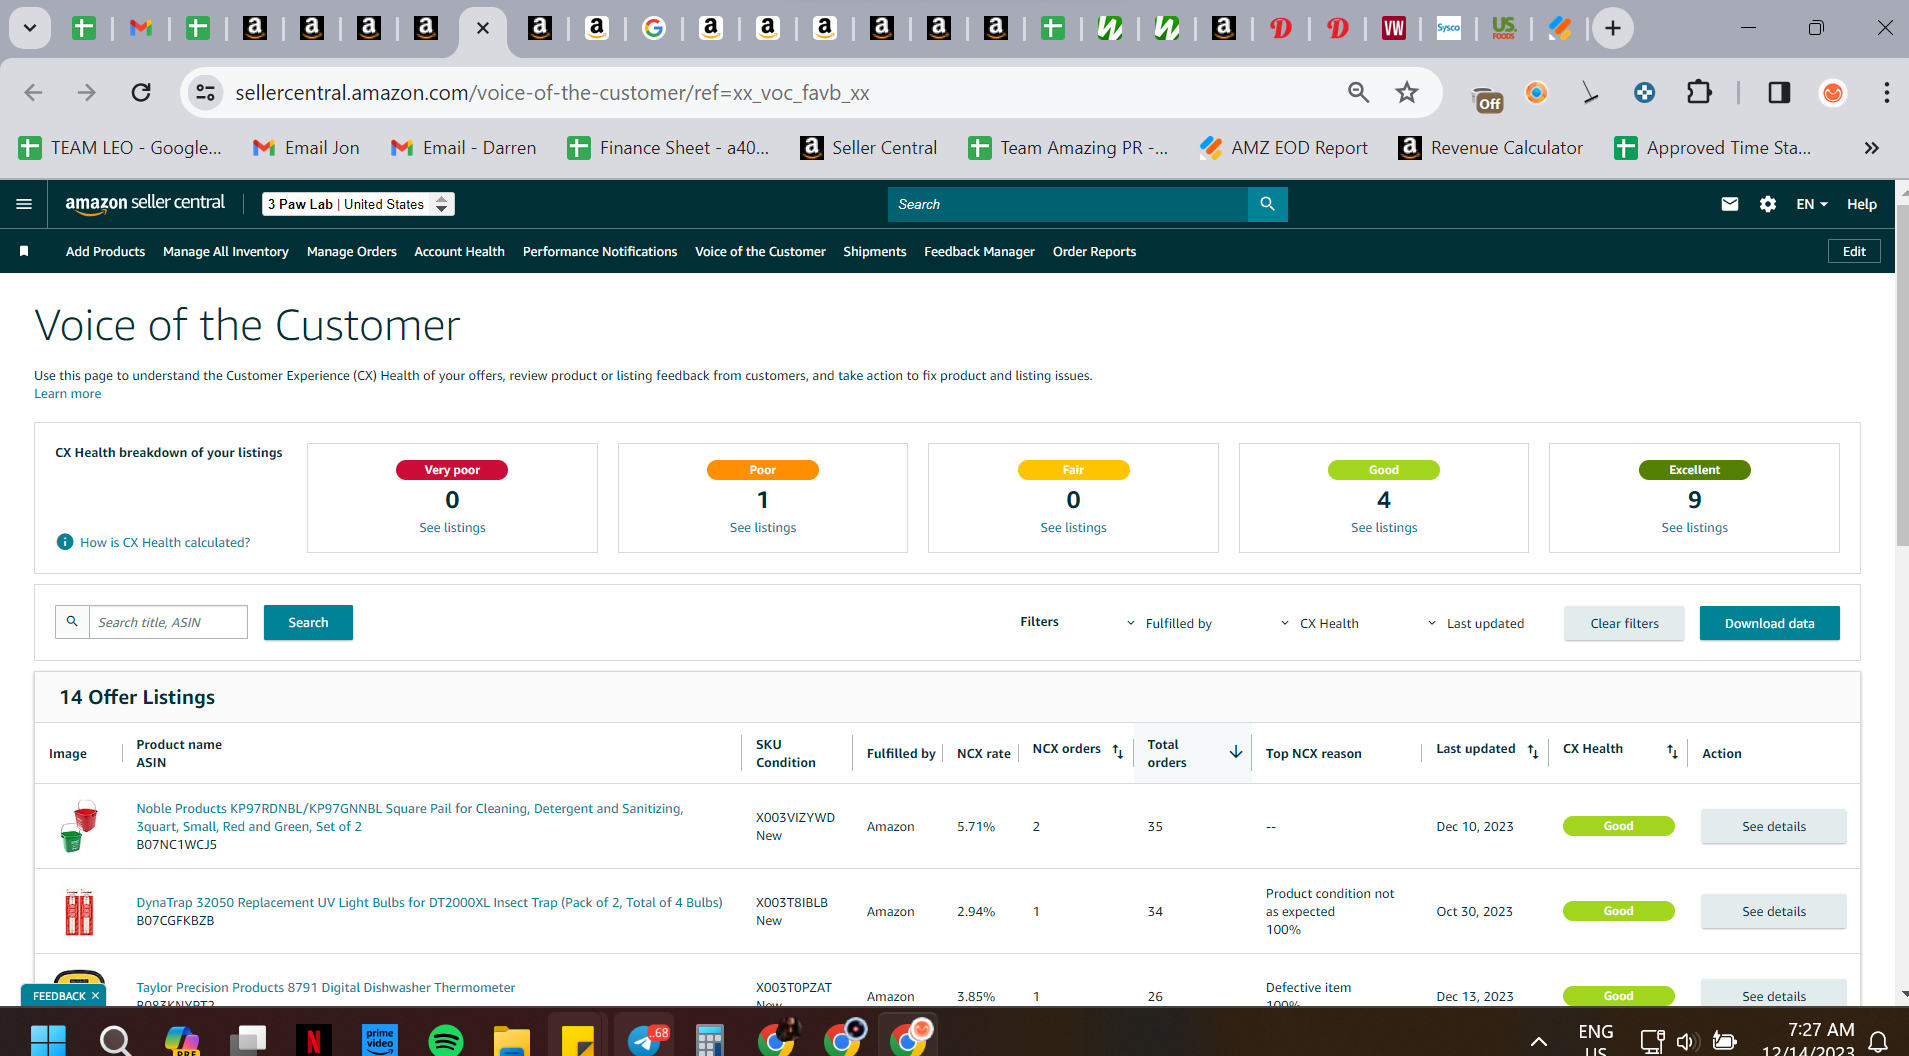Click the site information icon in address bar
The image size is (1909, 1056).
[205, 93]
